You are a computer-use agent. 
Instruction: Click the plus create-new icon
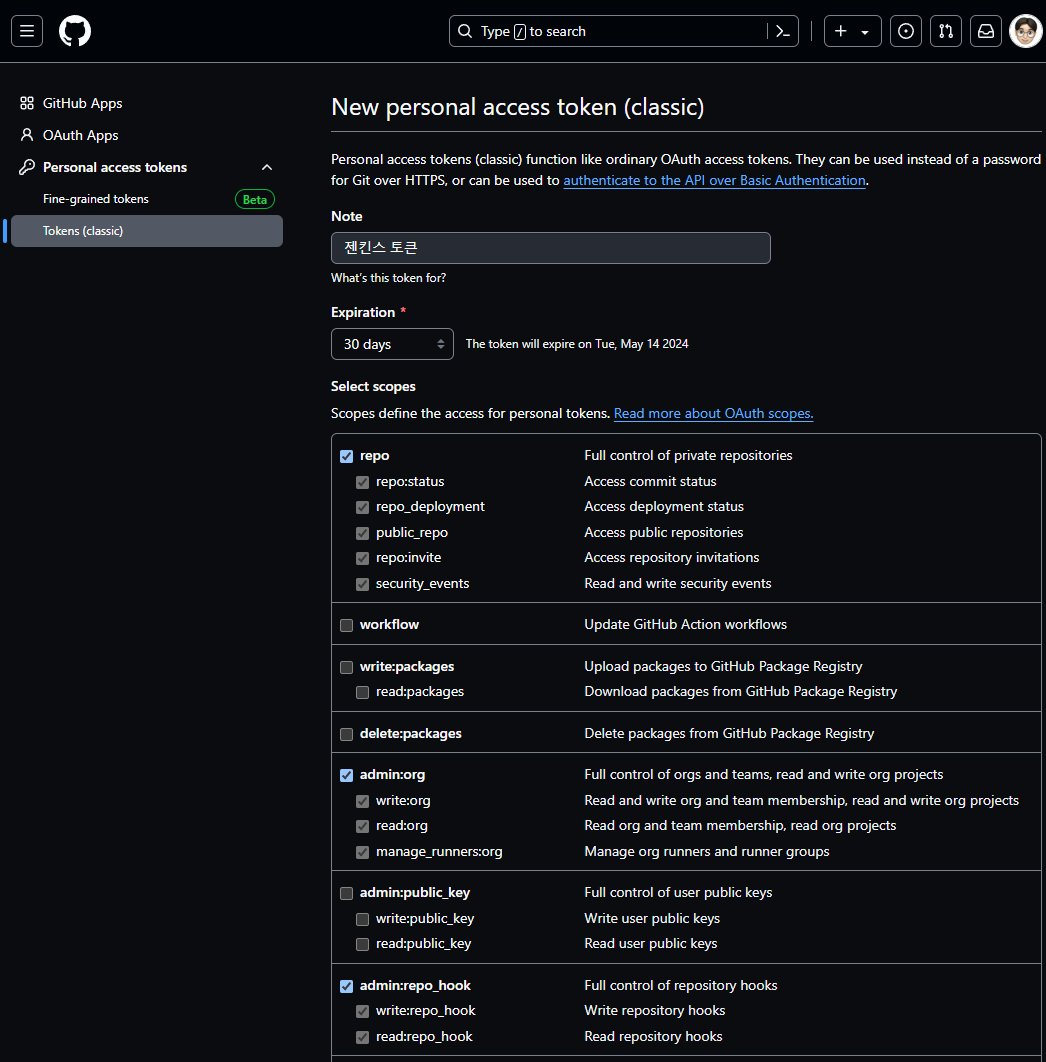(841, 31)
